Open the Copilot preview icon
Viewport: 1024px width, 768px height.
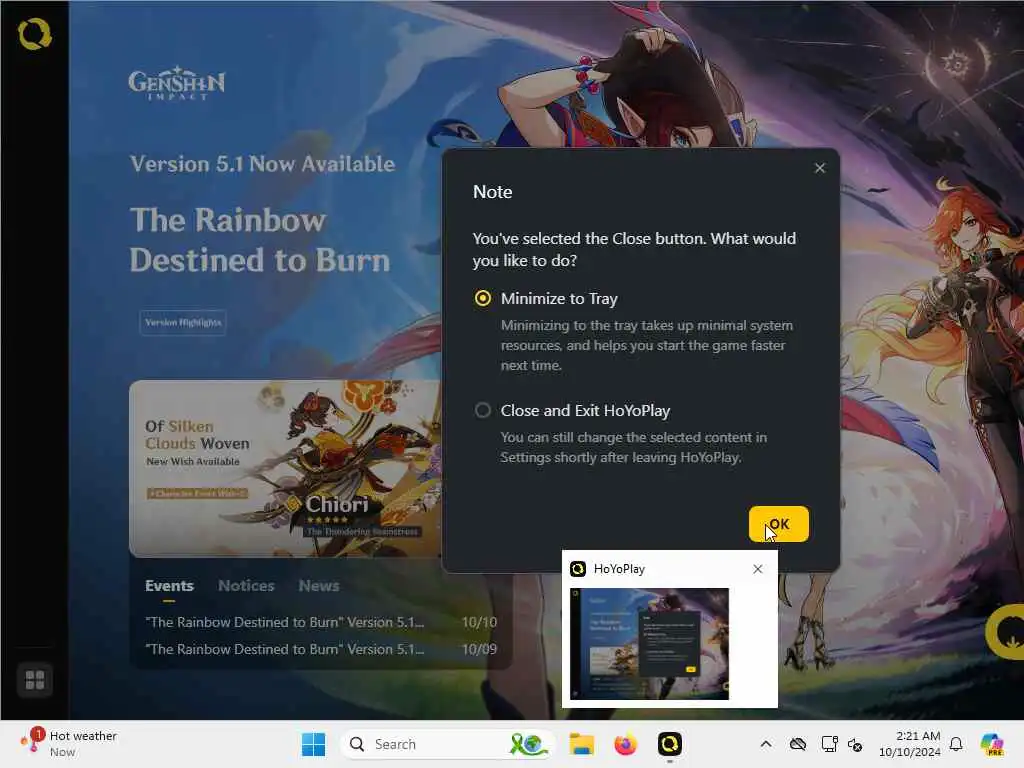pos(992,744)
